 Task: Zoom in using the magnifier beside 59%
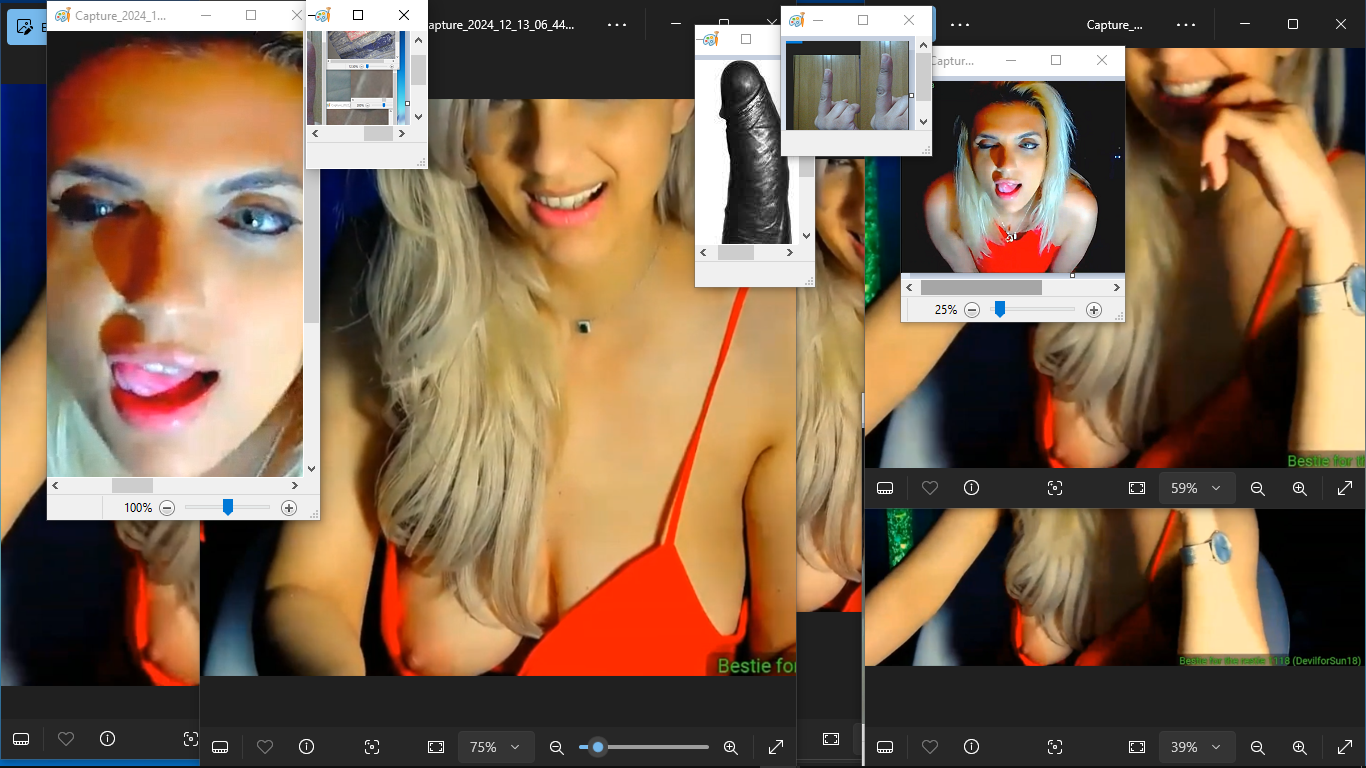1299,488
